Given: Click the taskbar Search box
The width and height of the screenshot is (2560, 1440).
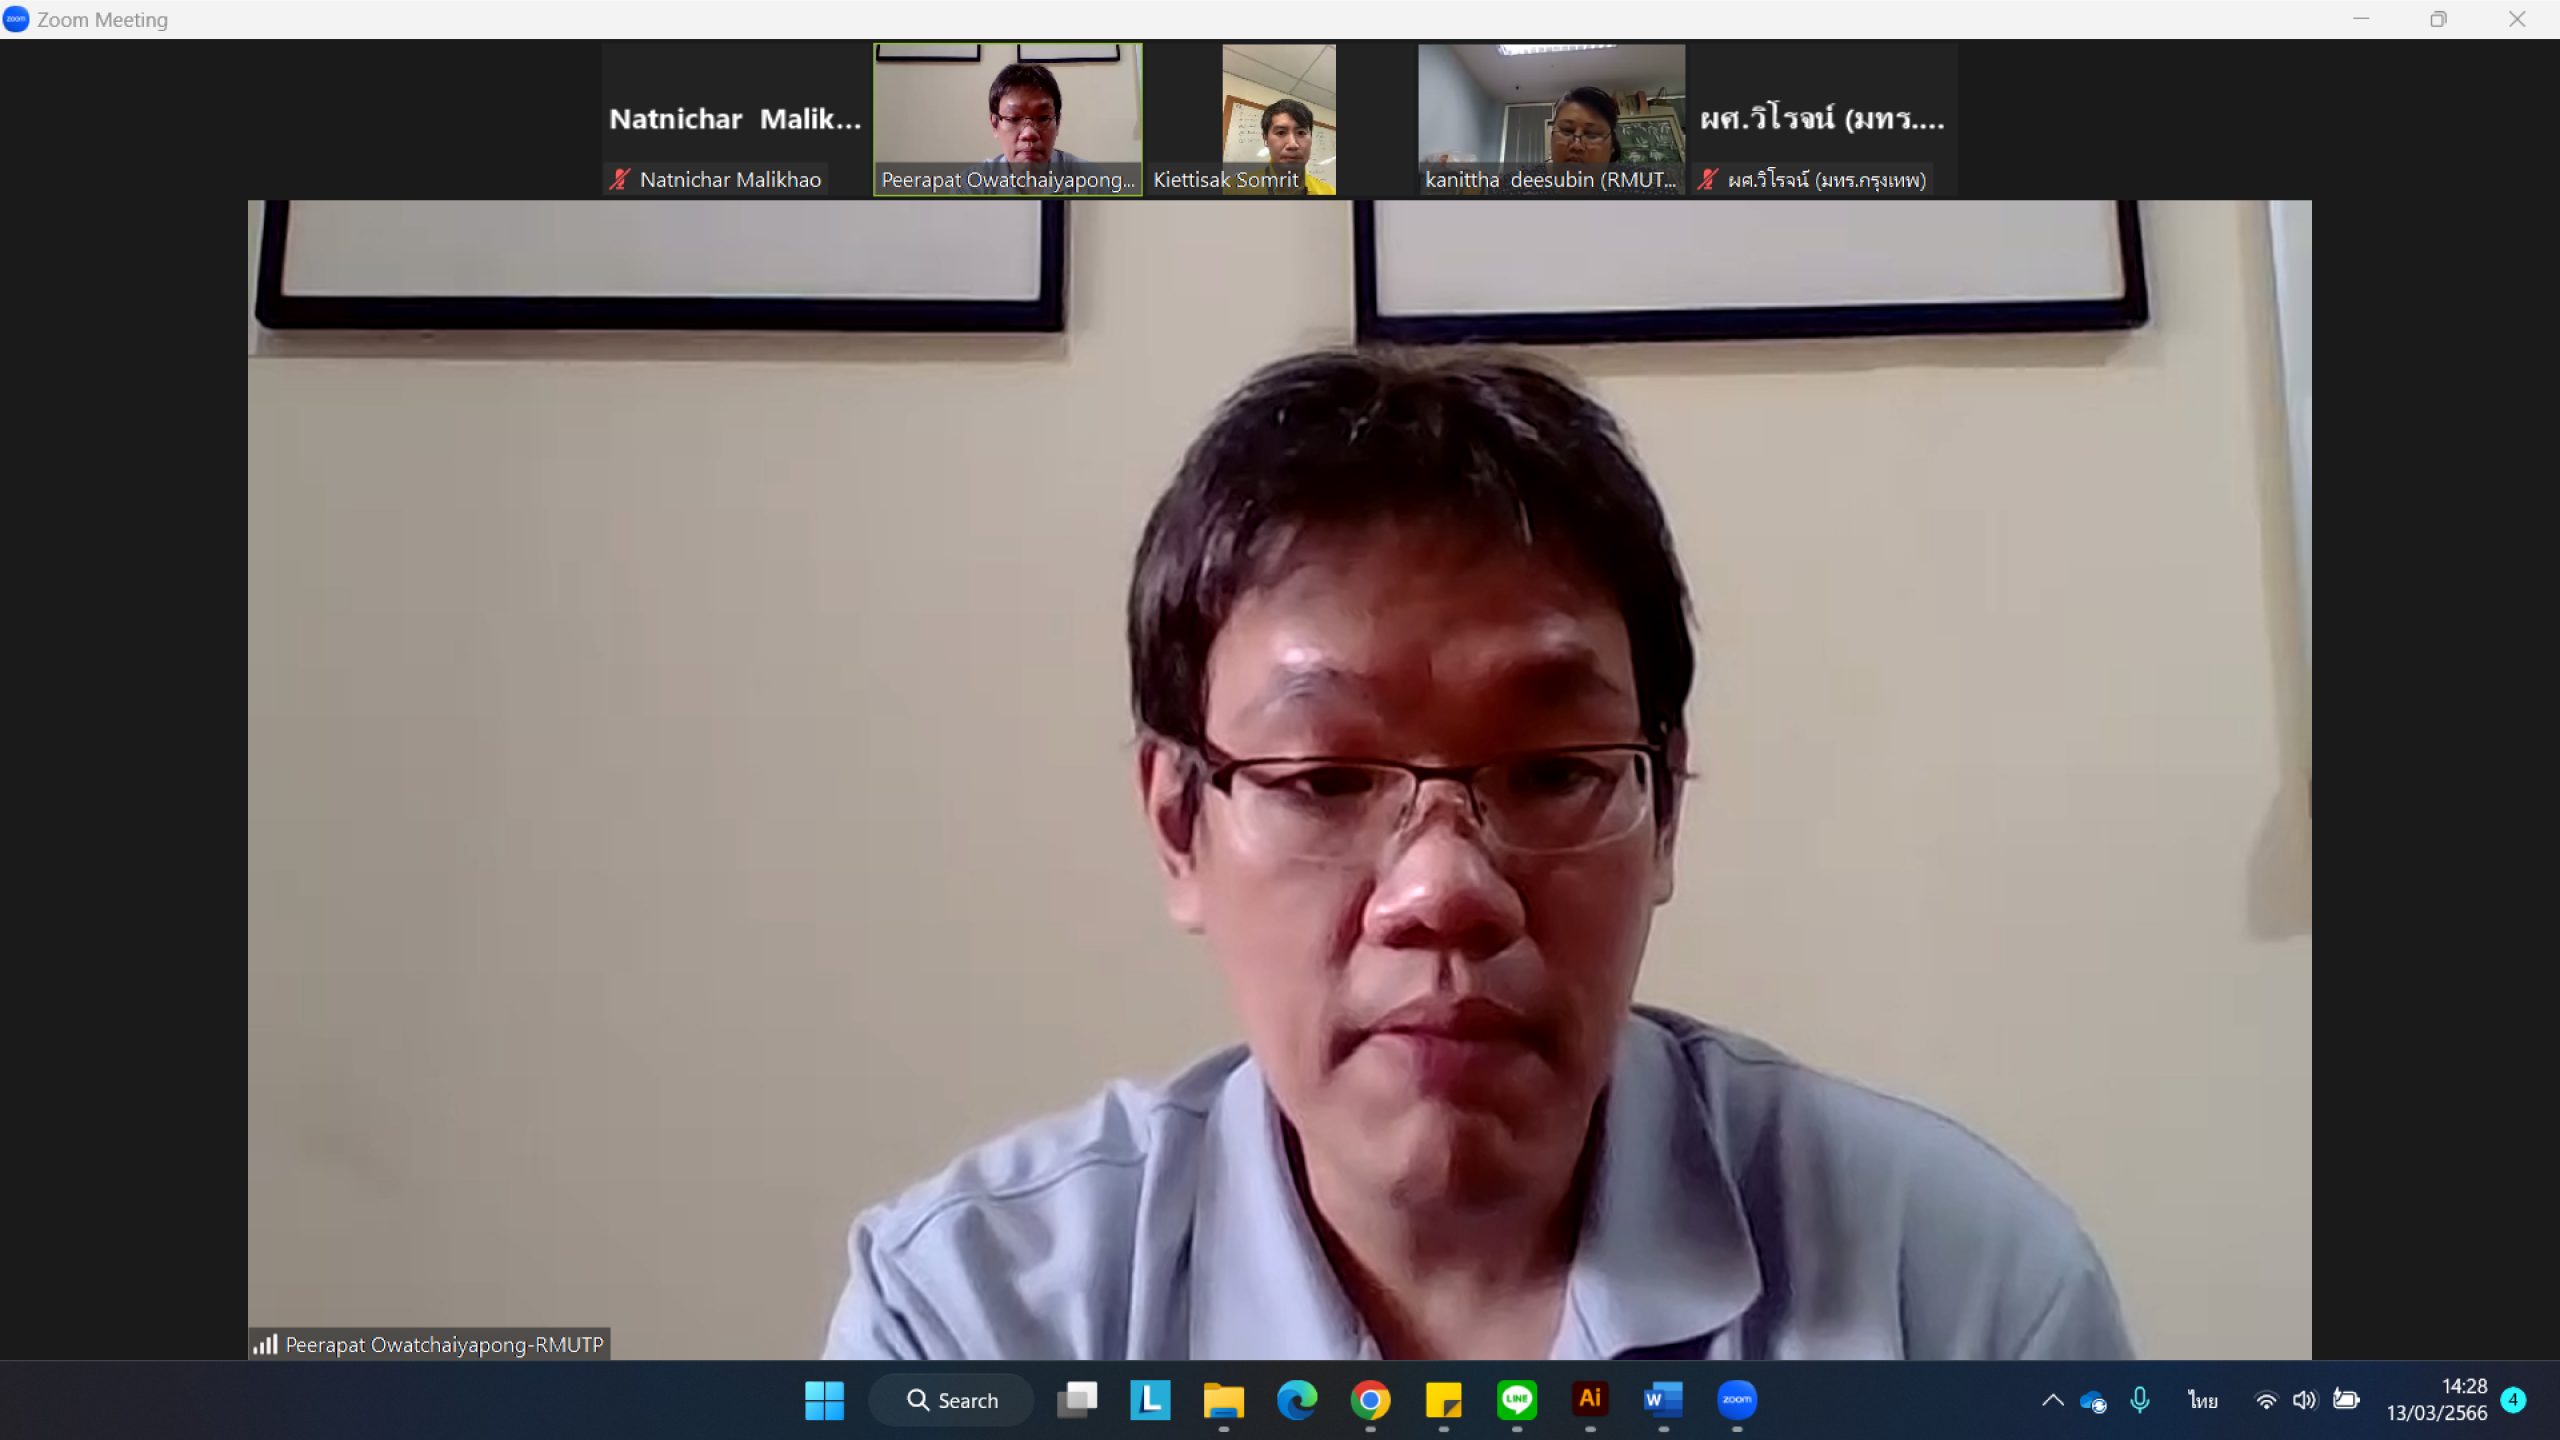Looking at the screenshot, I should 951,1400.
